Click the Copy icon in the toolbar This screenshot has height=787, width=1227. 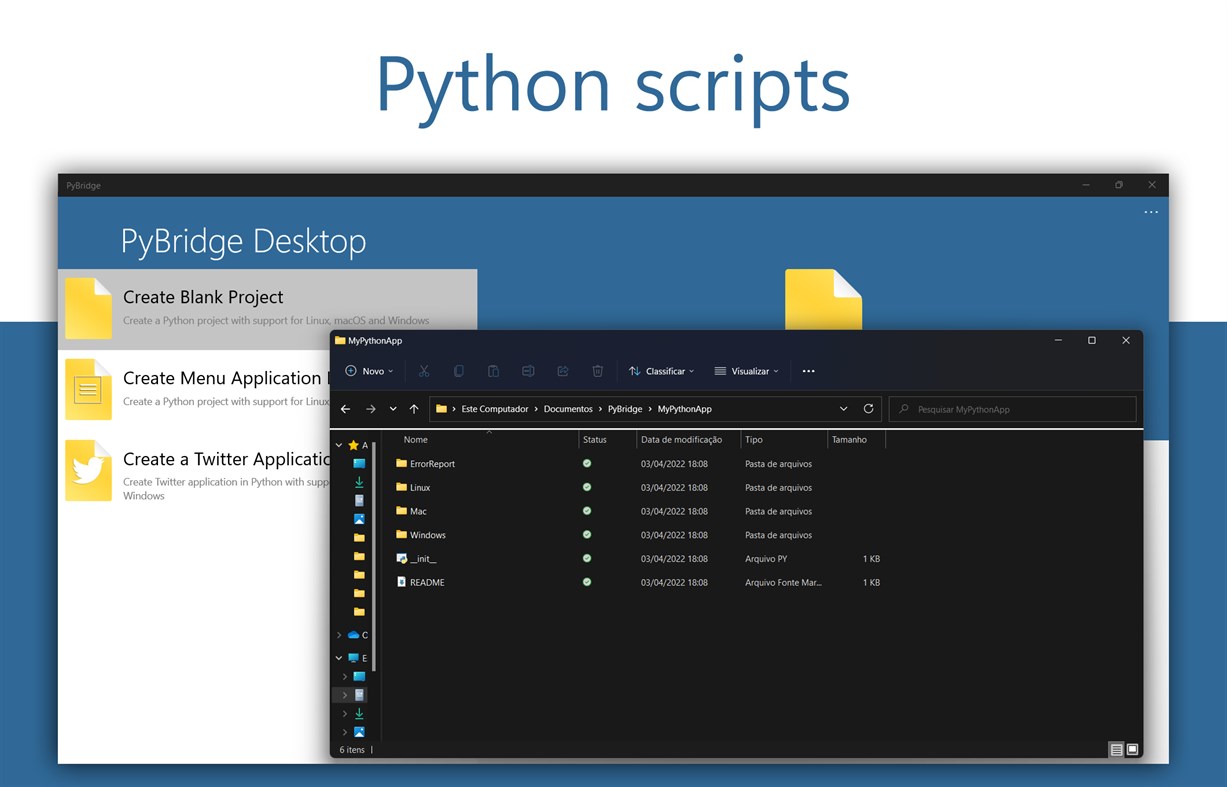click(x=459, y=371)
